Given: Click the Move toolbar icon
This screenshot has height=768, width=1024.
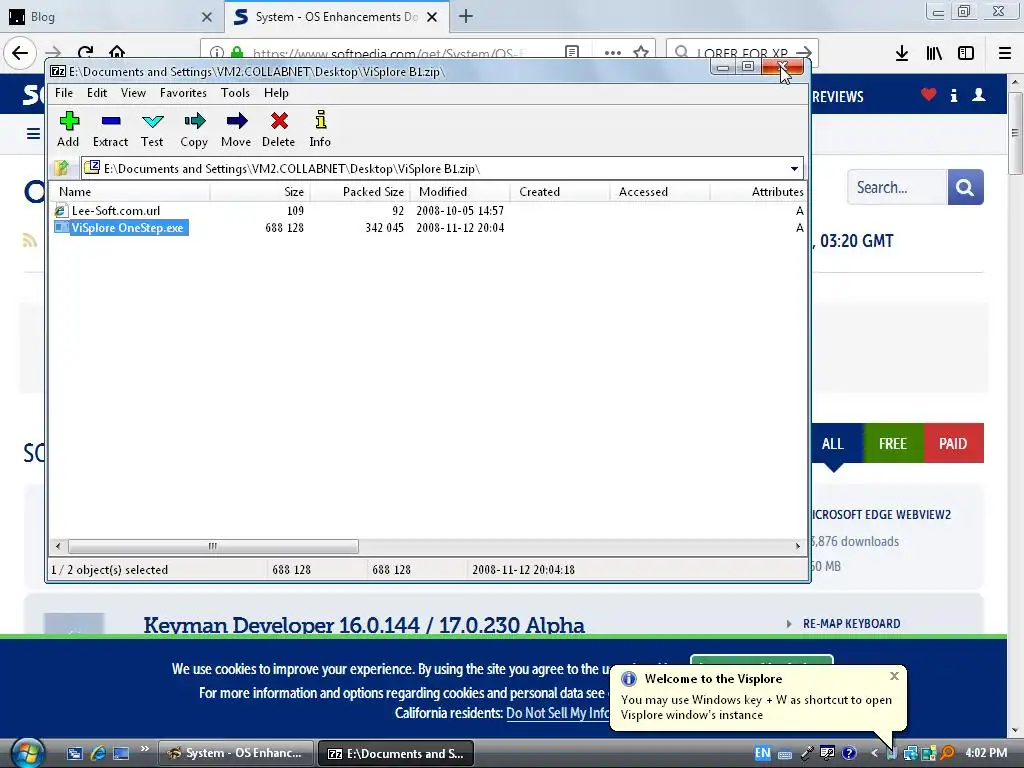Looking at the screenshot, I should pos(236,129).
